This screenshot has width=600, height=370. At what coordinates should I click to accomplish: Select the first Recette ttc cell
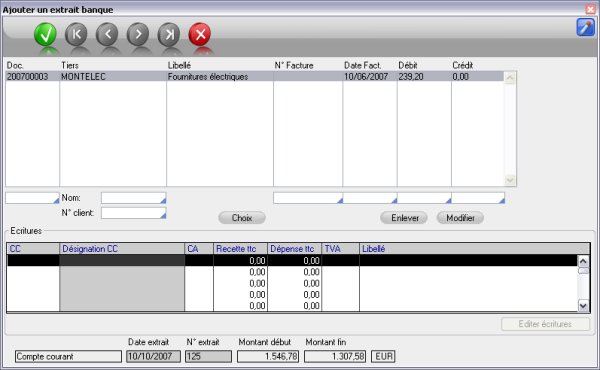click(240, 261)
